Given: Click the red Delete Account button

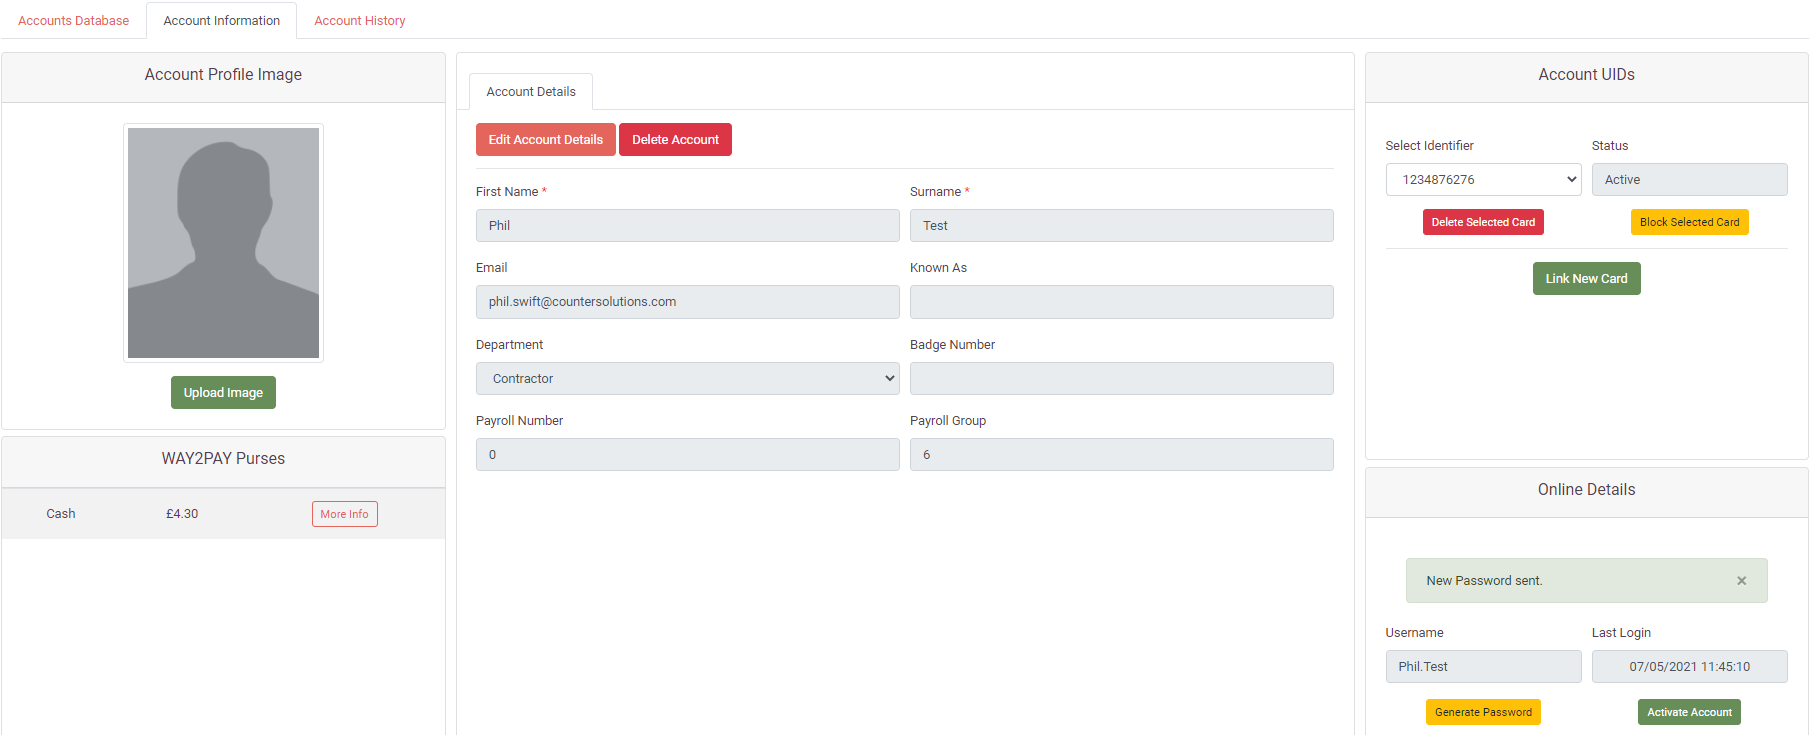Looking at the screenshot, I should (675, 140).
